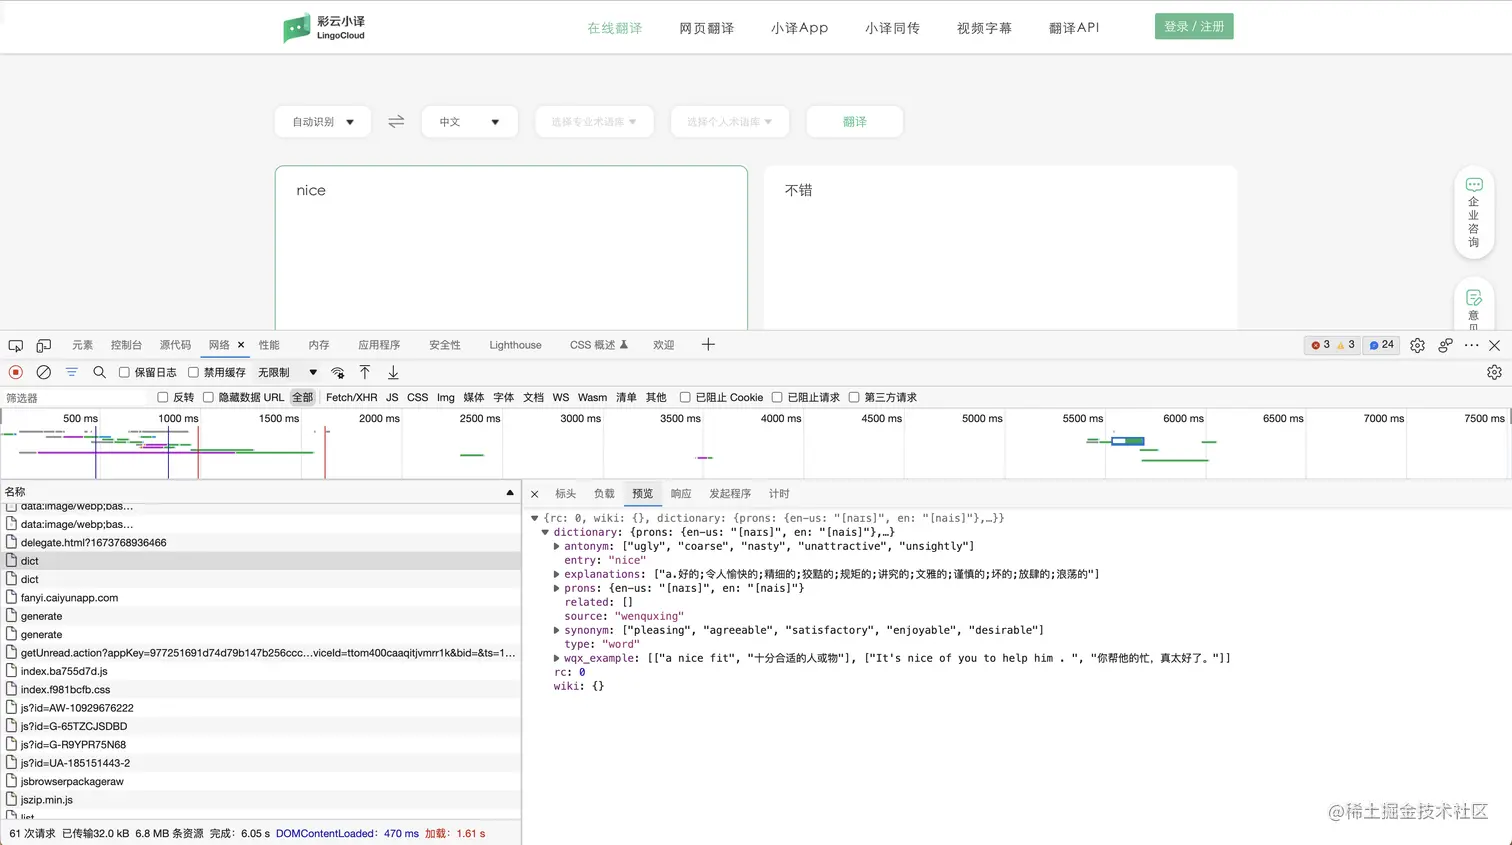Show the 3 errors and 3 warnings counter
This screenshot has height=845, width=1512.
click(x=1333, y=345)
